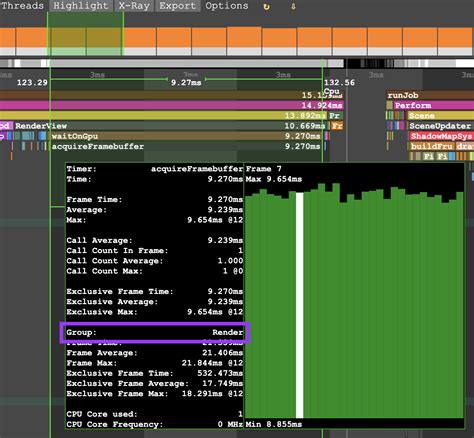Select the waitOnGpu timer bar
474x438 pixels.
(x=186, y=136)
